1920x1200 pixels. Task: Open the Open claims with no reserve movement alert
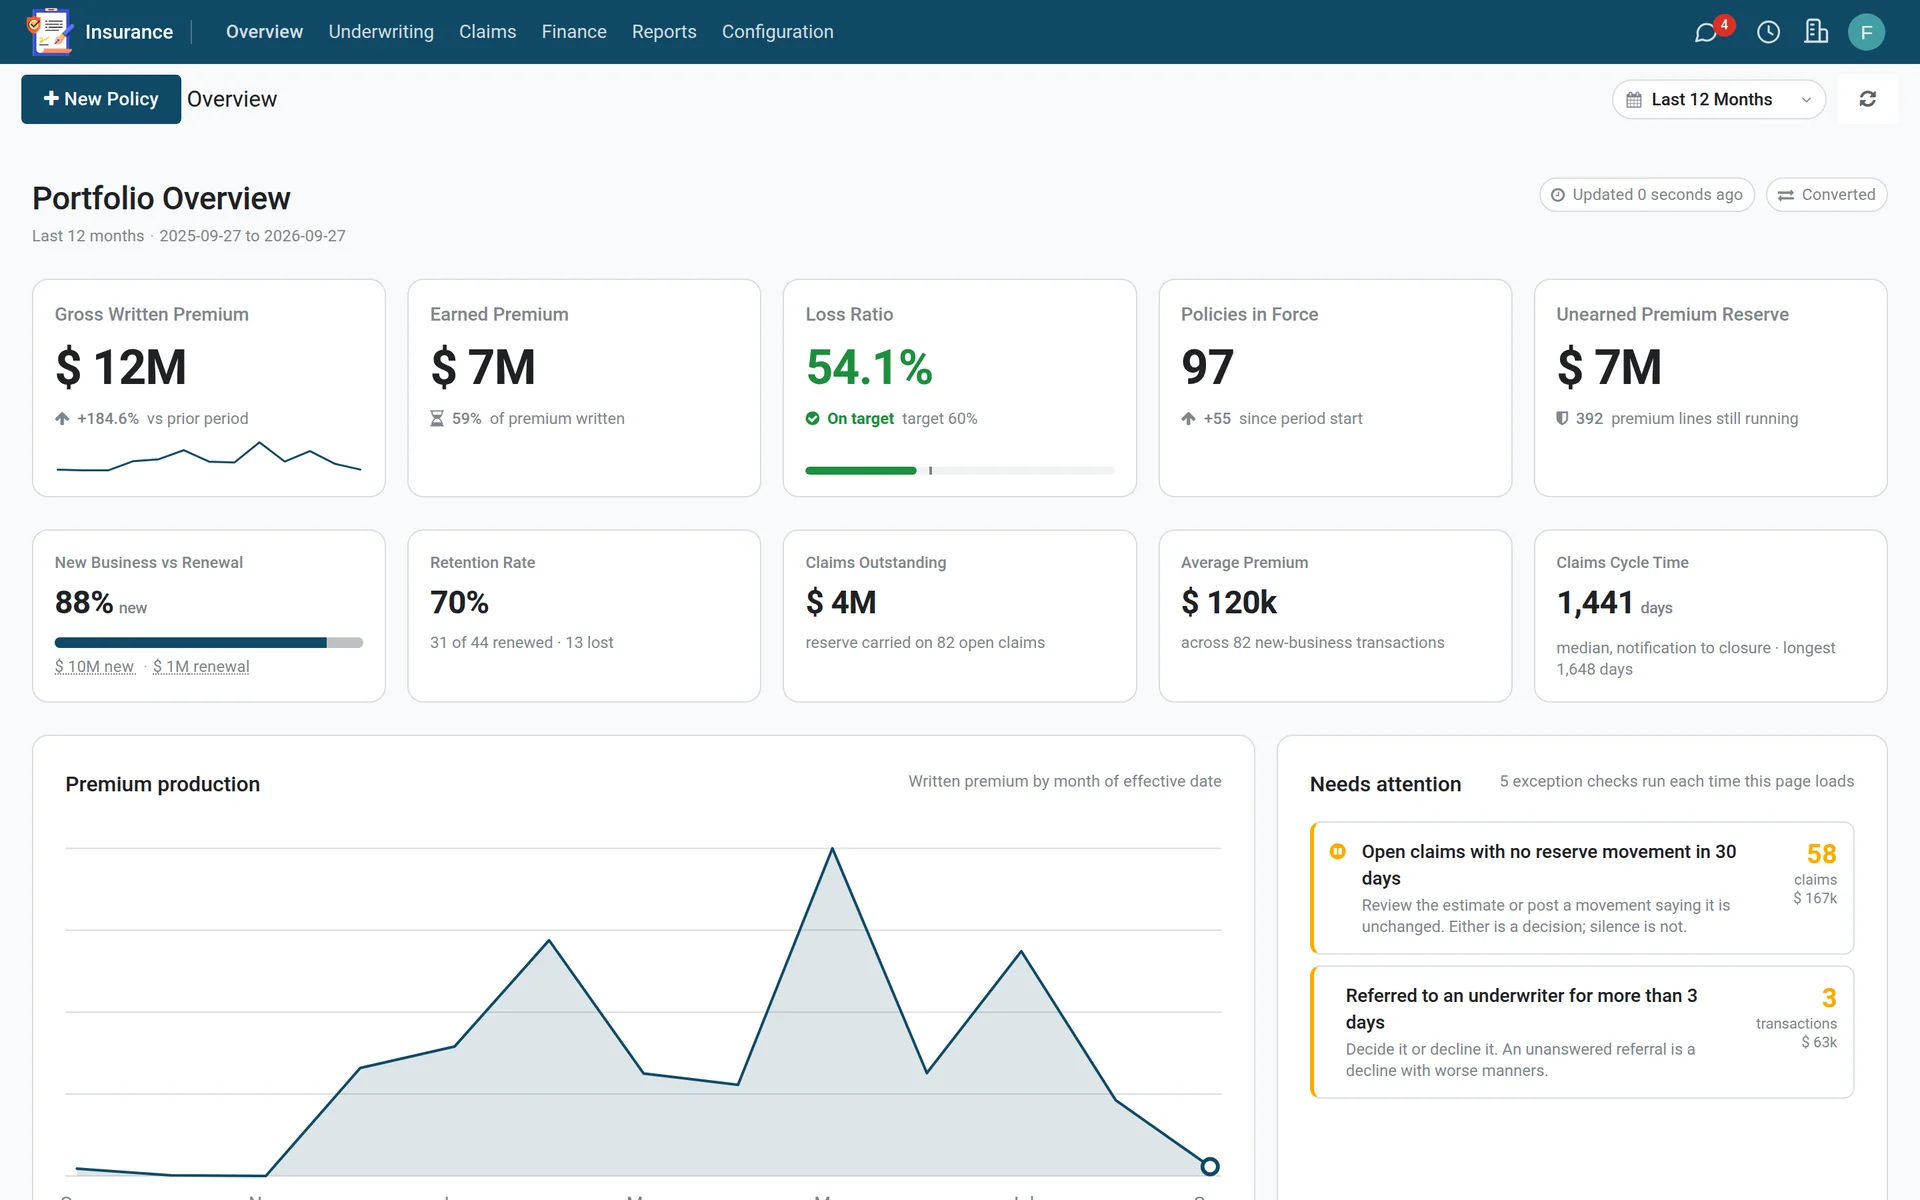[x=1582, y=888]
